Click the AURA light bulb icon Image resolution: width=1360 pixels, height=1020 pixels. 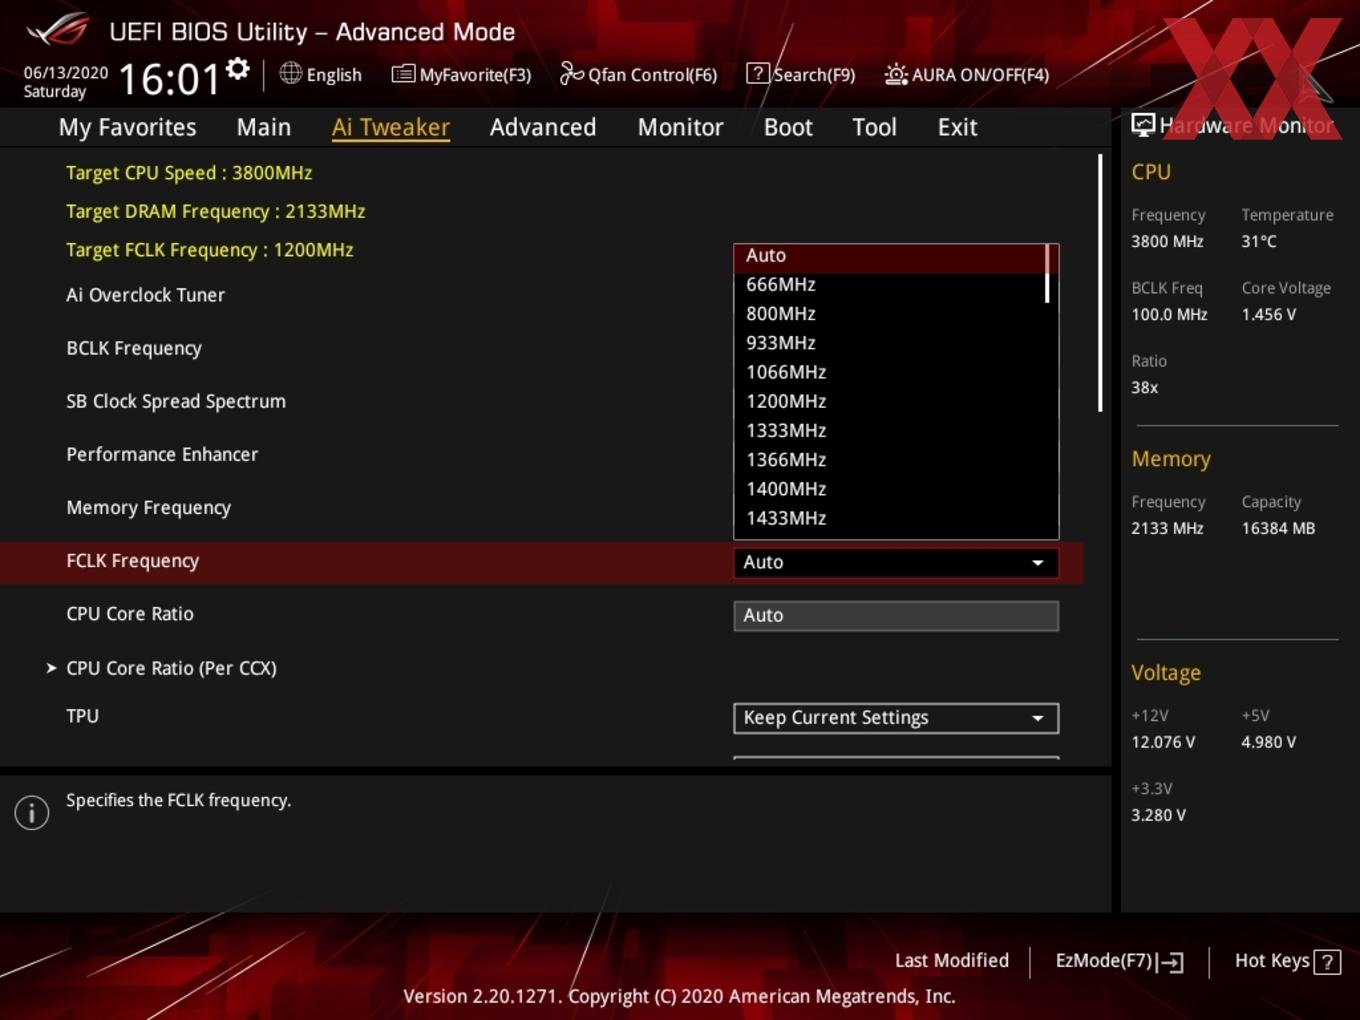pos(896,74)
